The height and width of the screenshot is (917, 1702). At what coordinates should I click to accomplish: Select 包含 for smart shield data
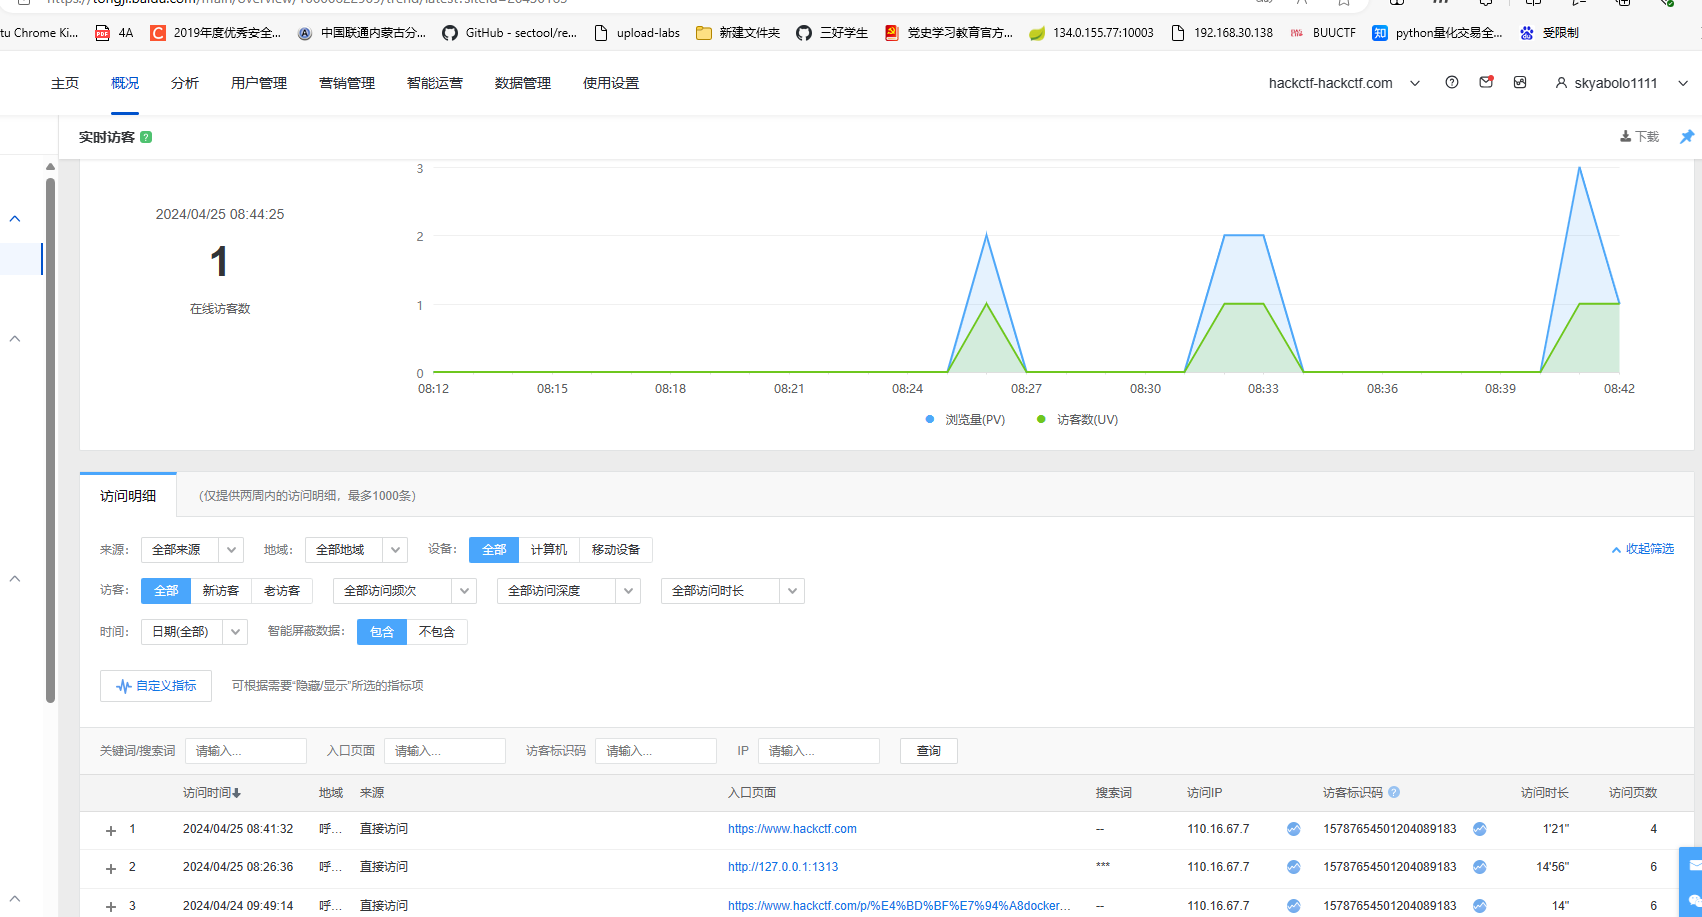[x=382, y=632]
